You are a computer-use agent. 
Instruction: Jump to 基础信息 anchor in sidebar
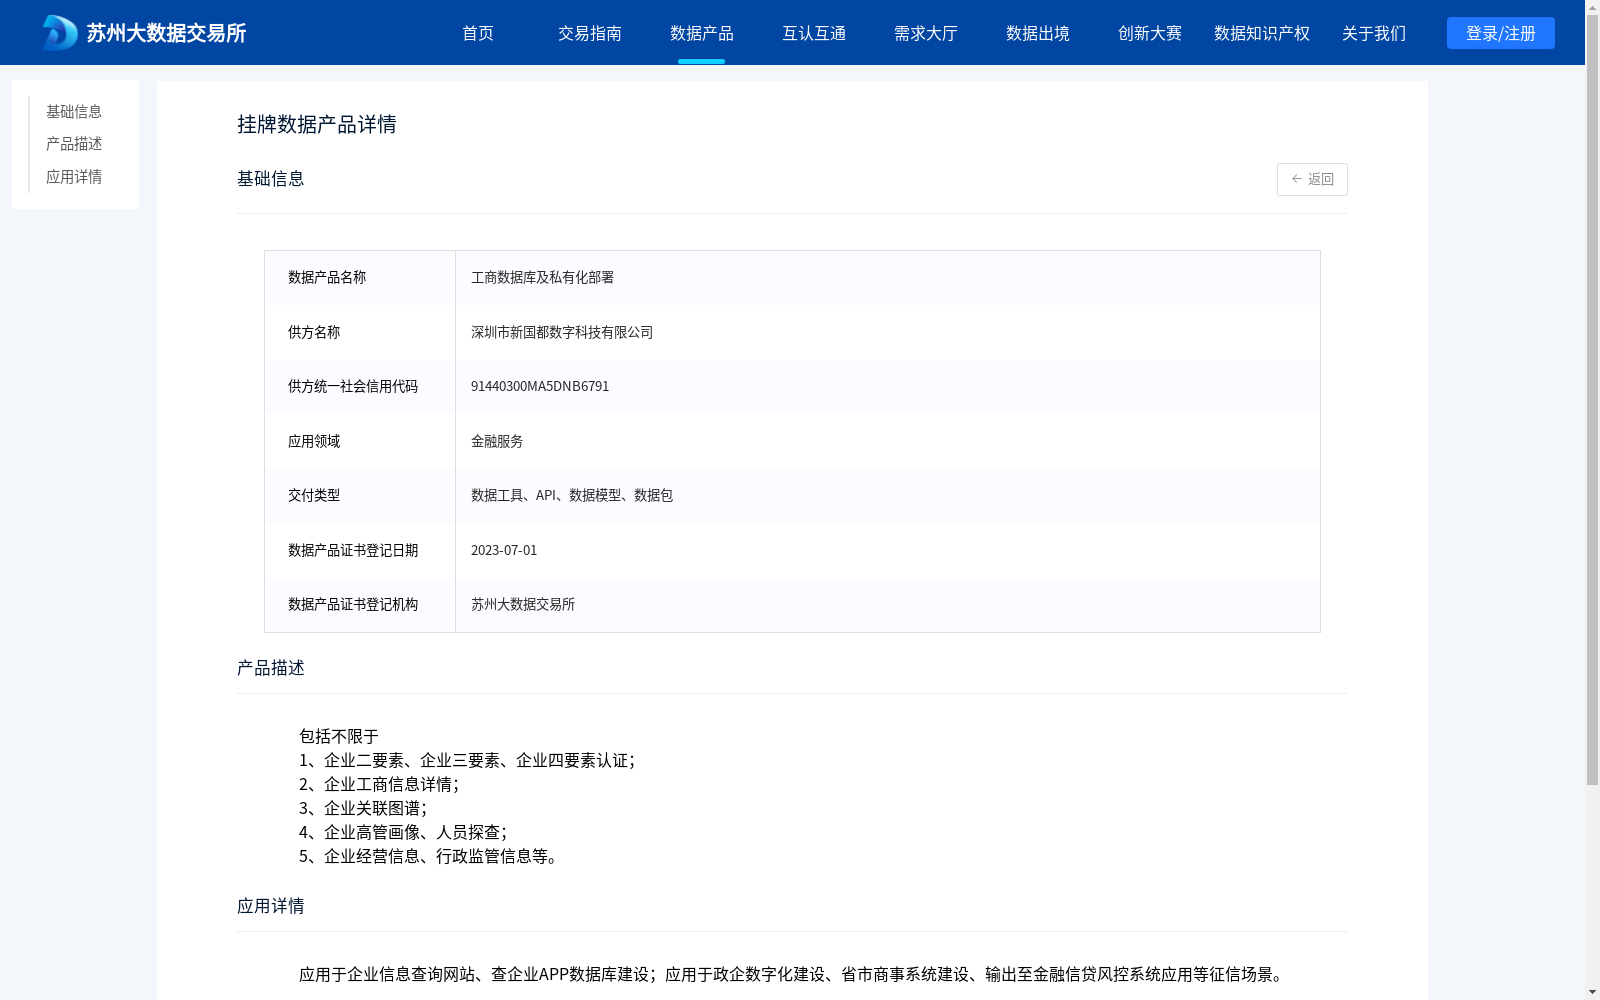74,111
